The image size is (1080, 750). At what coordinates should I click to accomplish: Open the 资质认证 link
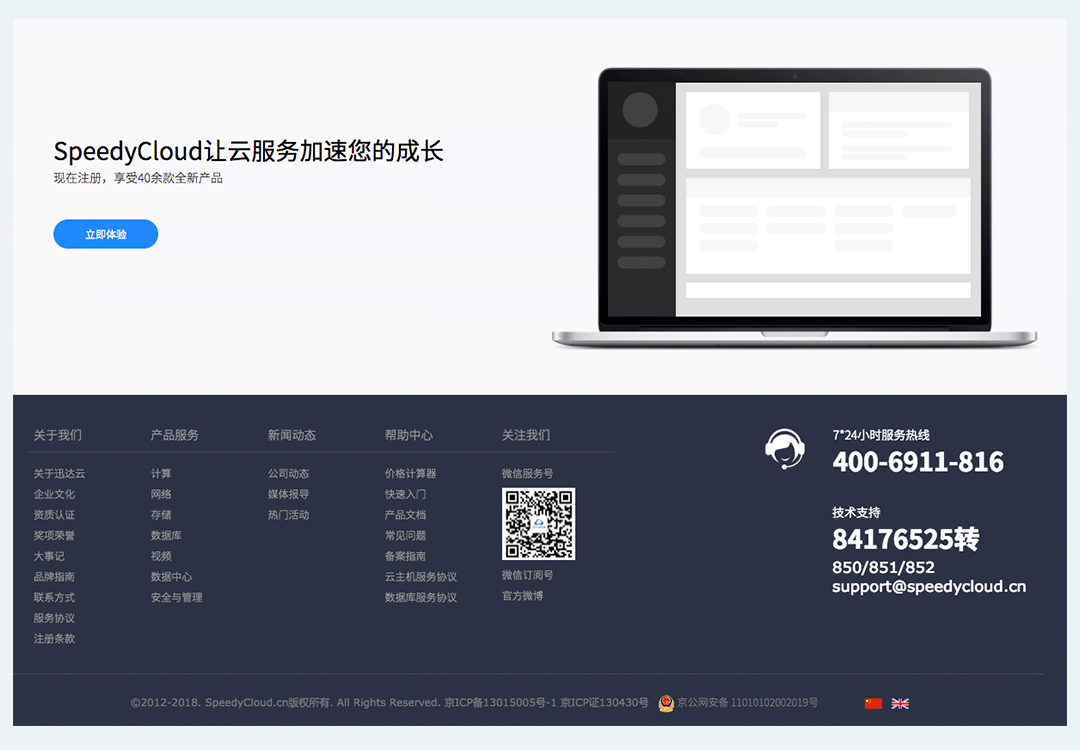(x=54, y=515)
